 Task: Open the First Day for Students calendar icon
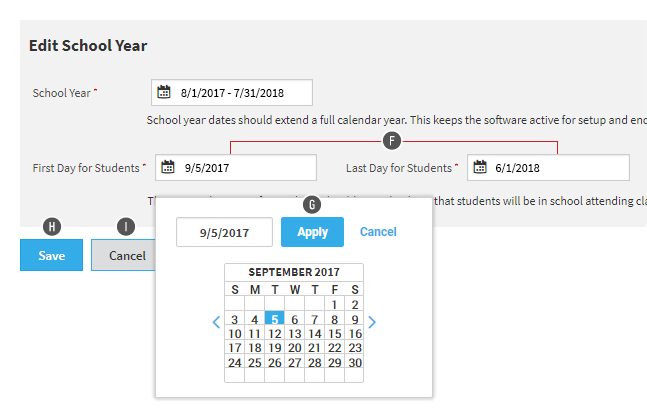168,168
